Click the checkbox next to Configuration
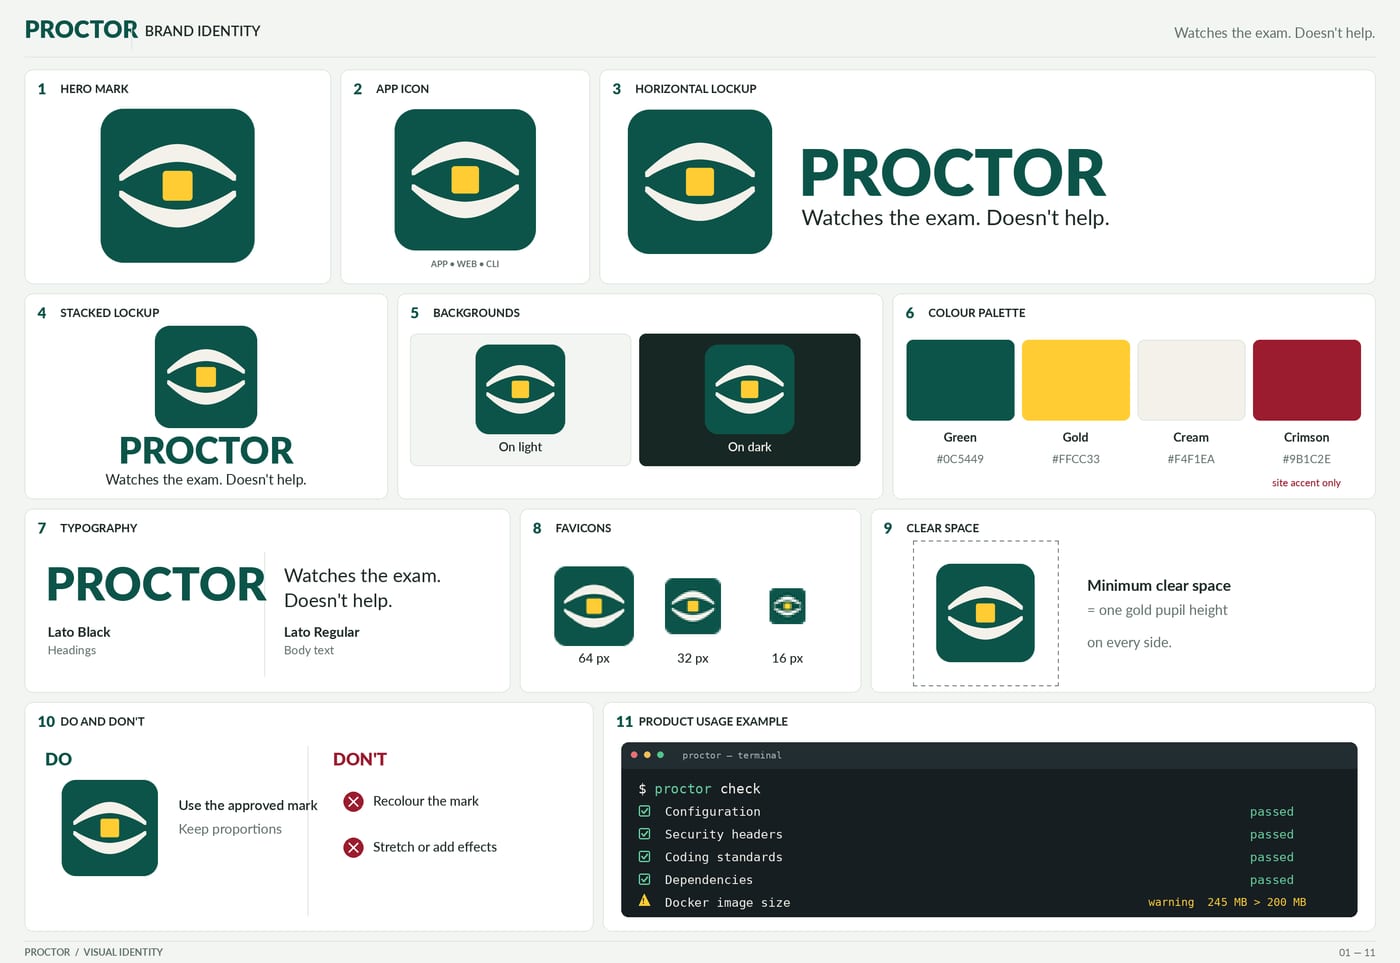The width and height of the screenshot is (1400, 963). (644, 811)
